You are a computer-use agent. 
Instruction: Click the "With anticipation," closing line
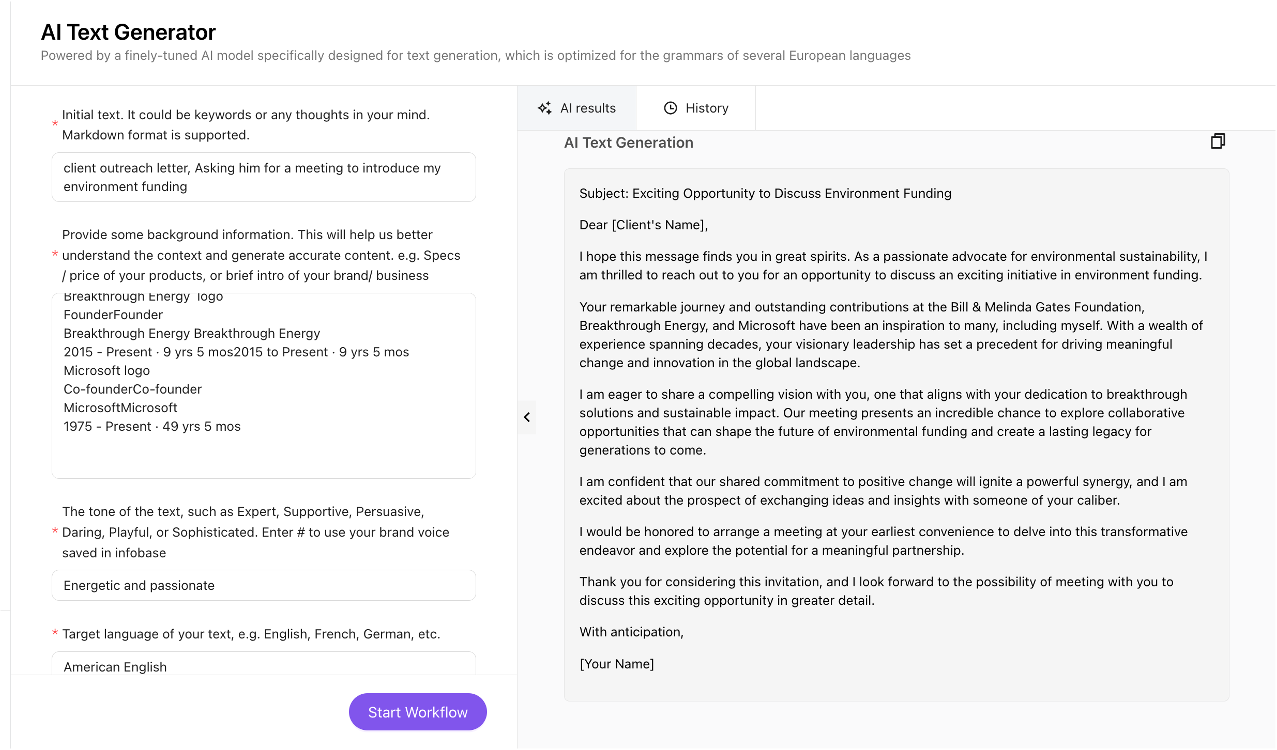pyautogui.click(x=631, y=632)
